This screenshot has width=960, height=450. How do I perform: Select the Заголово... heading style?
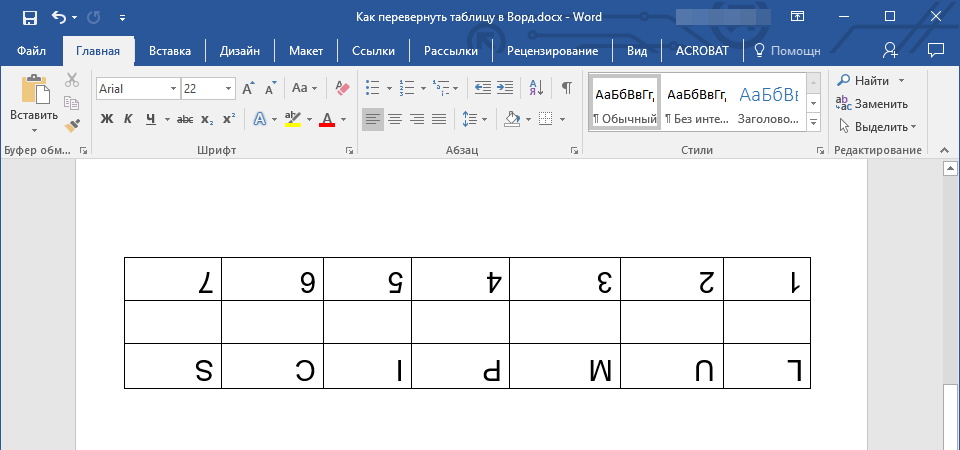click(x=768, y=102)
